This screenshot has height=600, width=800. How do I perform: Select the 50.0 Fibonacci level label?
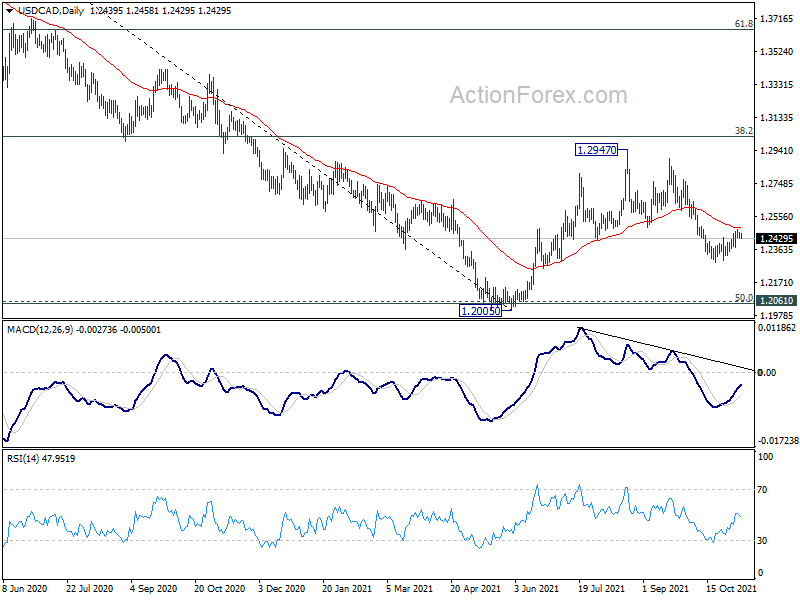(x=743, y=297)
